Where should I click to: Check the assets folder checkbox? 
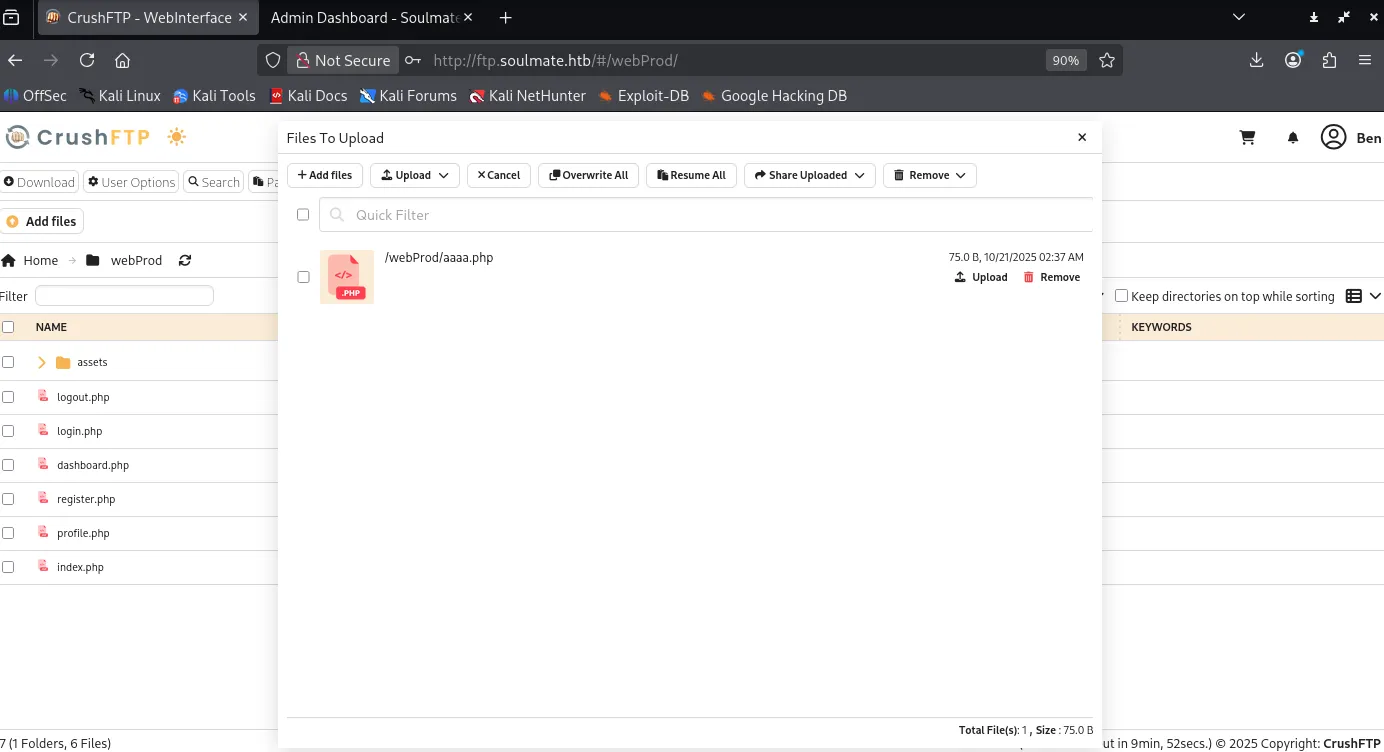8,362
